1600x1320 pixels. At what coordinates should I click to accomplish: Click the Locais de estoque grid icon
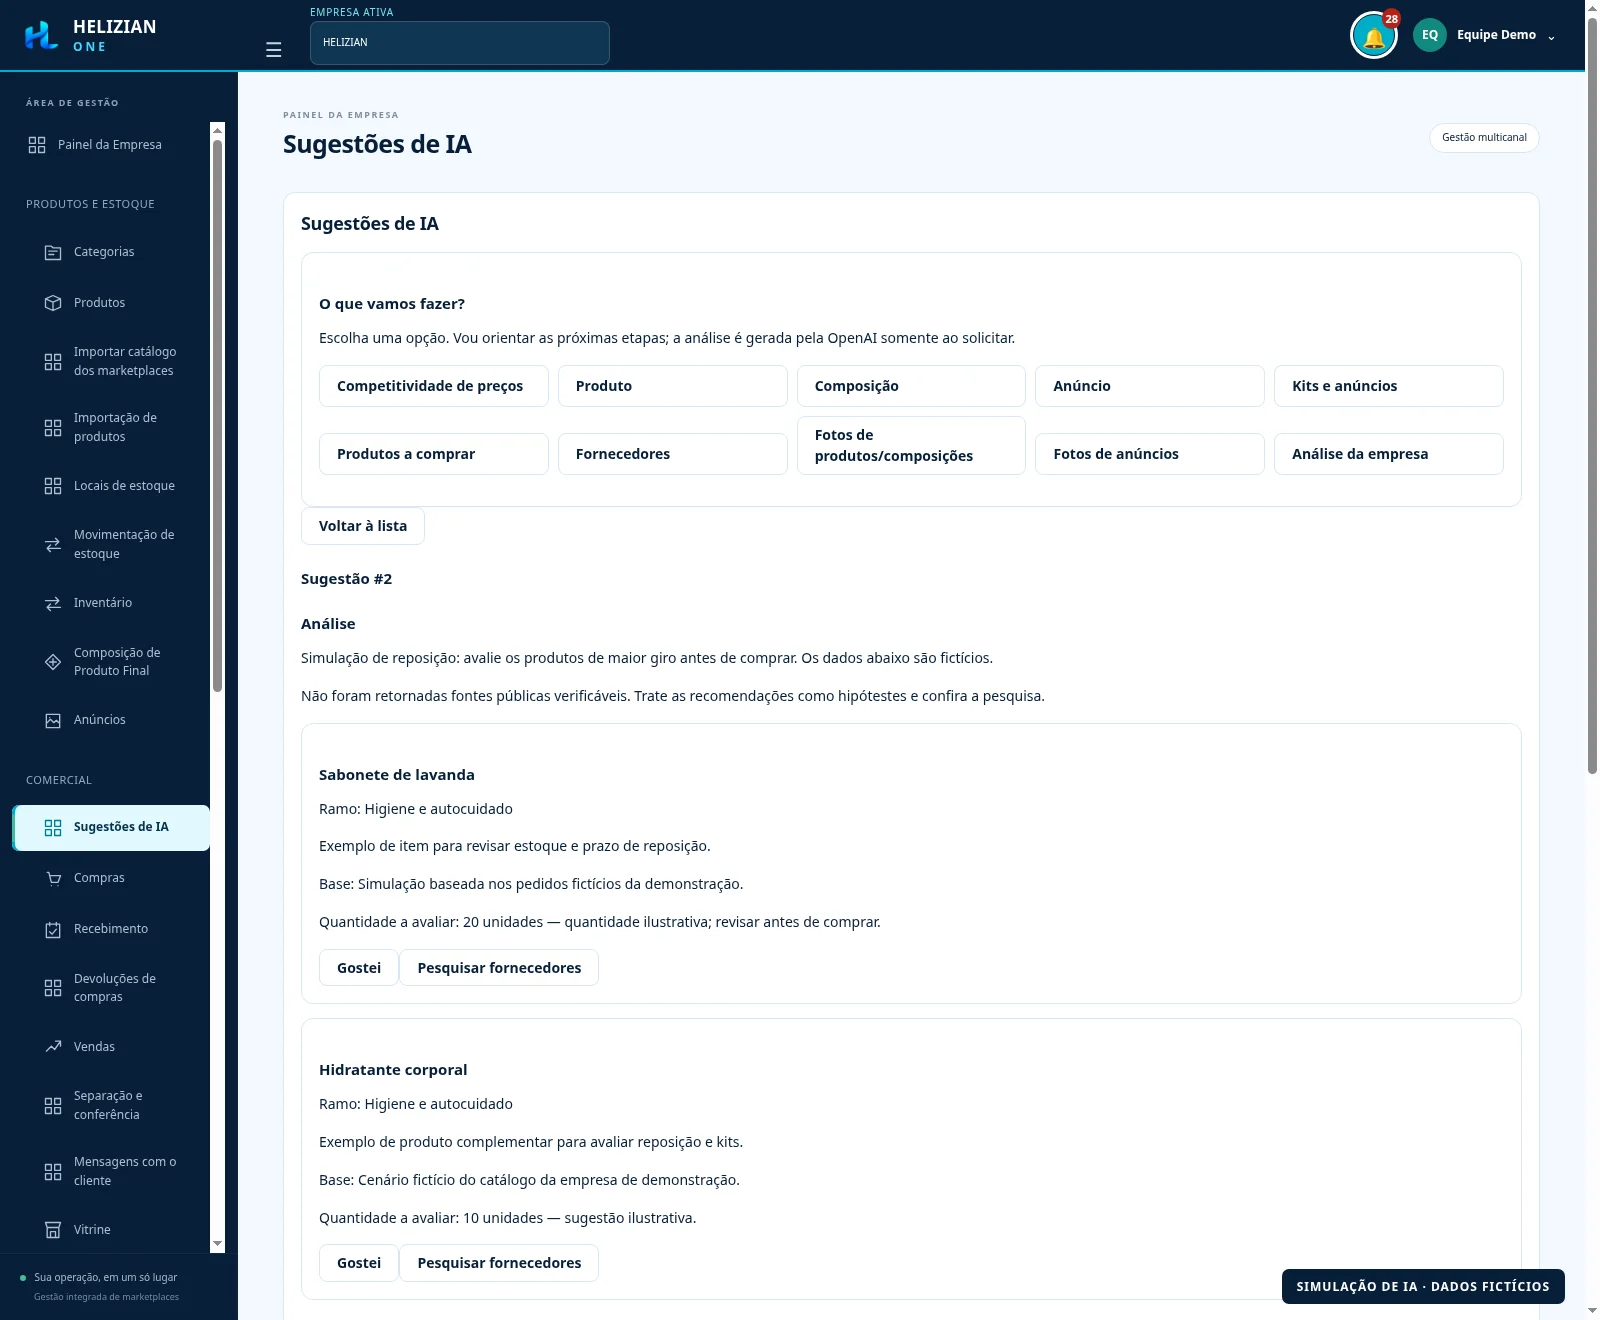53,486
